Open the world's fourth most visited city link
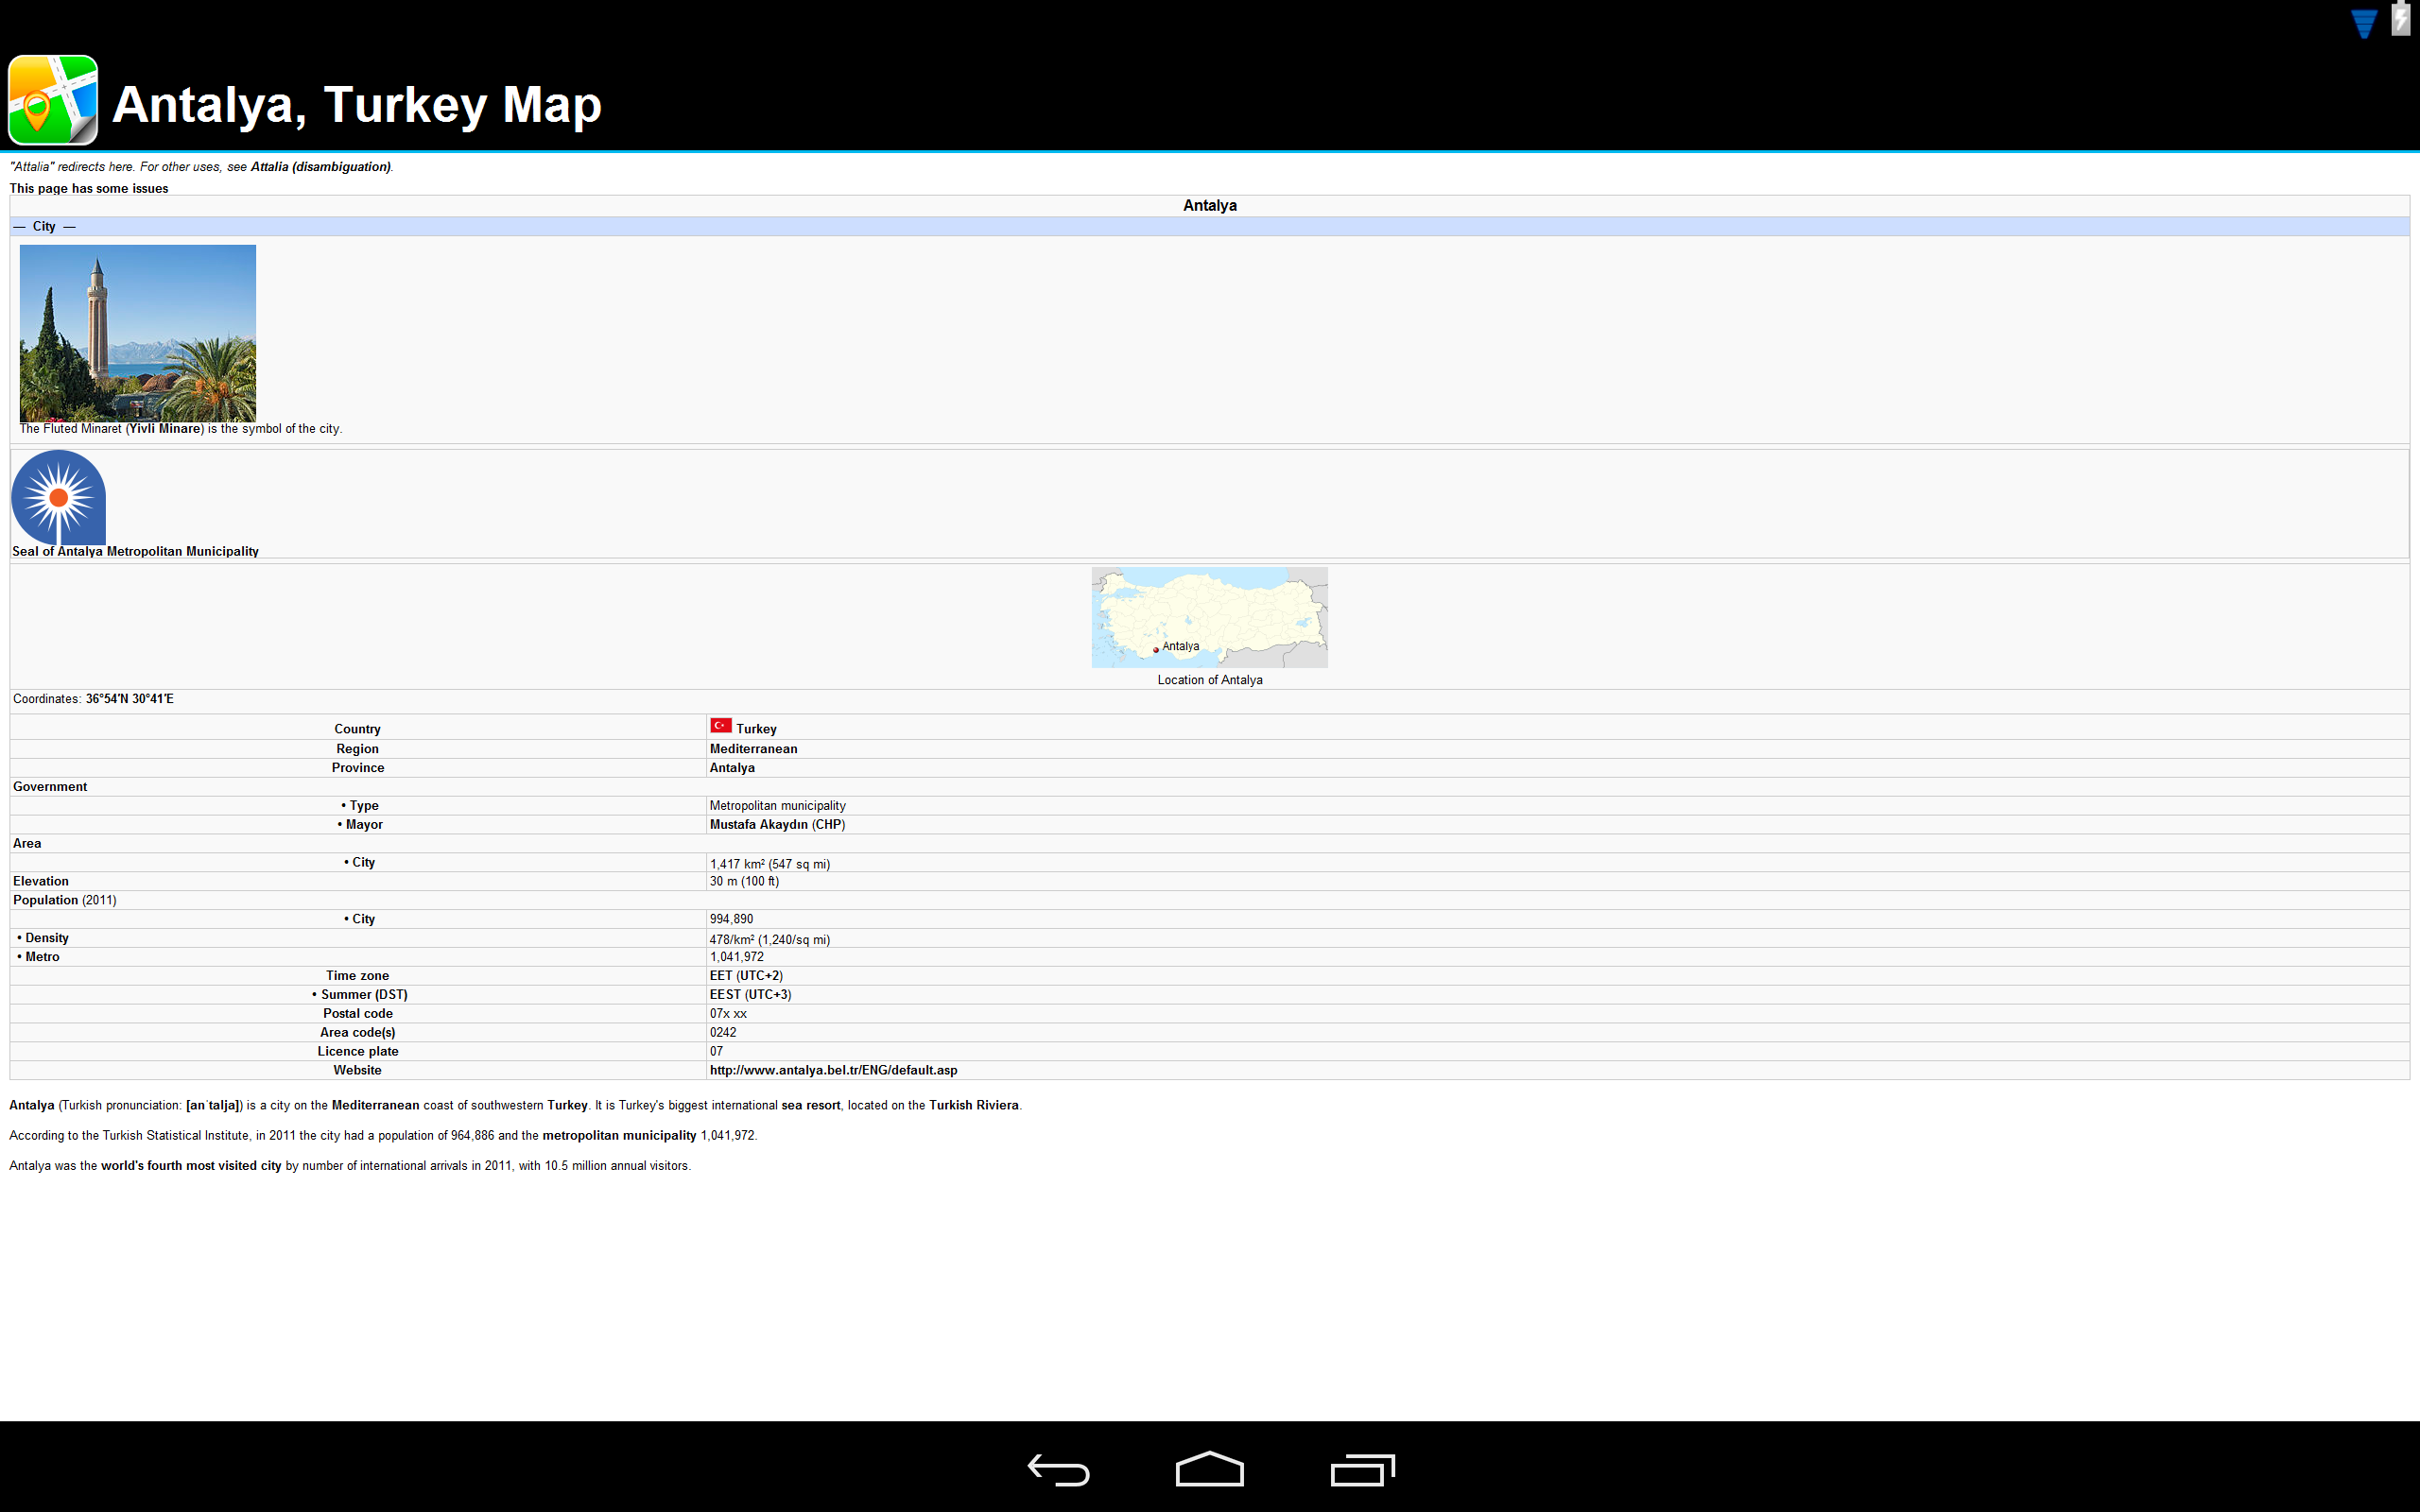This screenshot has height=1512, width=2420. tap(191, 1166)
